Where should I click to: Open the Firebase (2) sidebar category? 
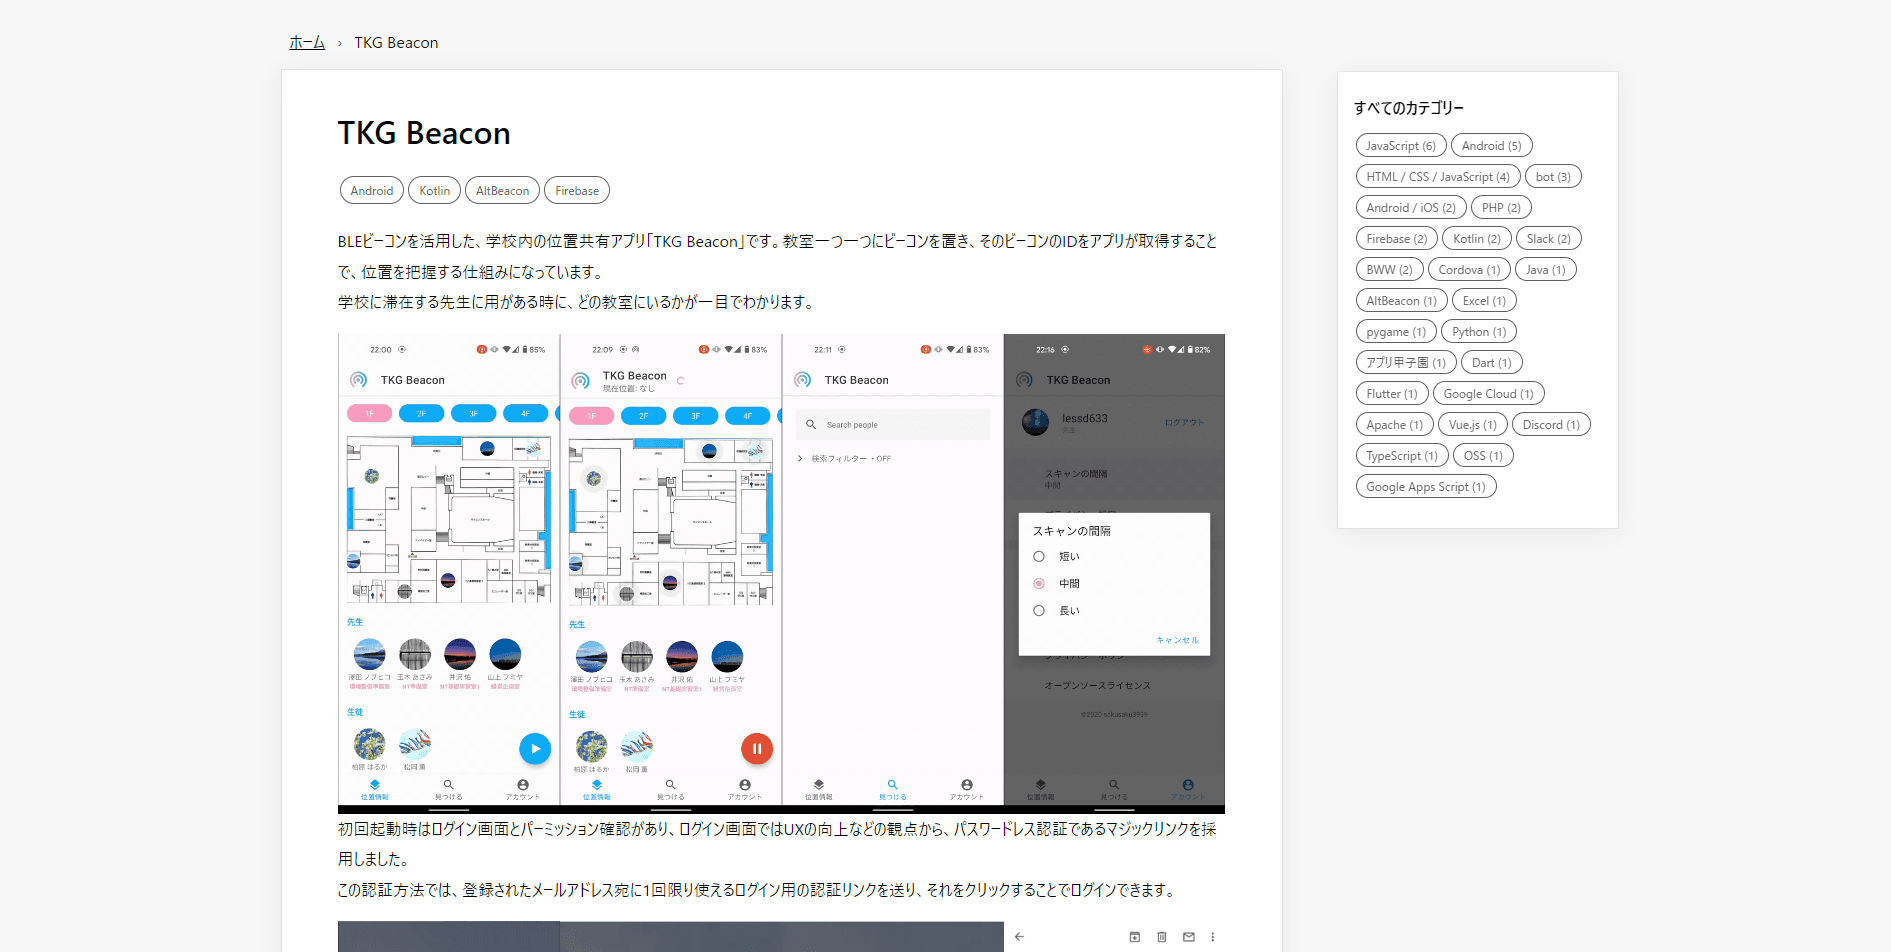[1397, 239]
